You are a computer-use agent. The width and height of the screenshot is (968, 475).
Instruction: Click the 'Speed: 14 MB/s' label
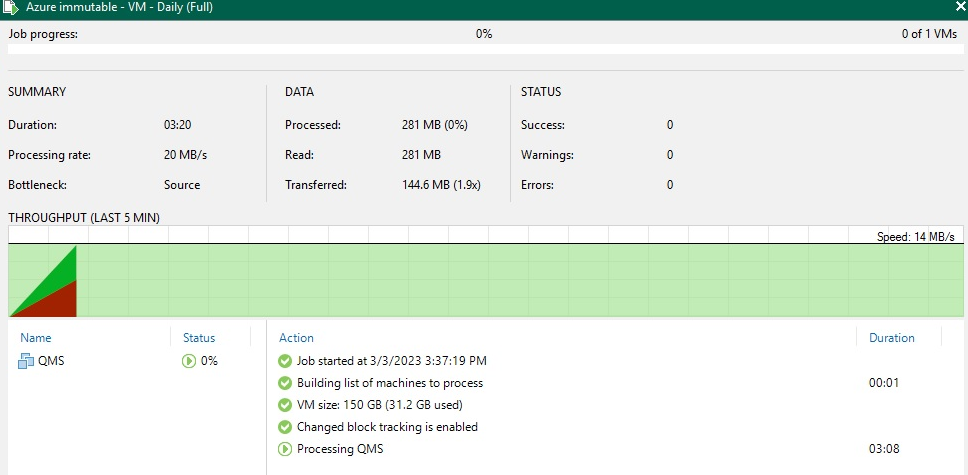coord(916,237)
